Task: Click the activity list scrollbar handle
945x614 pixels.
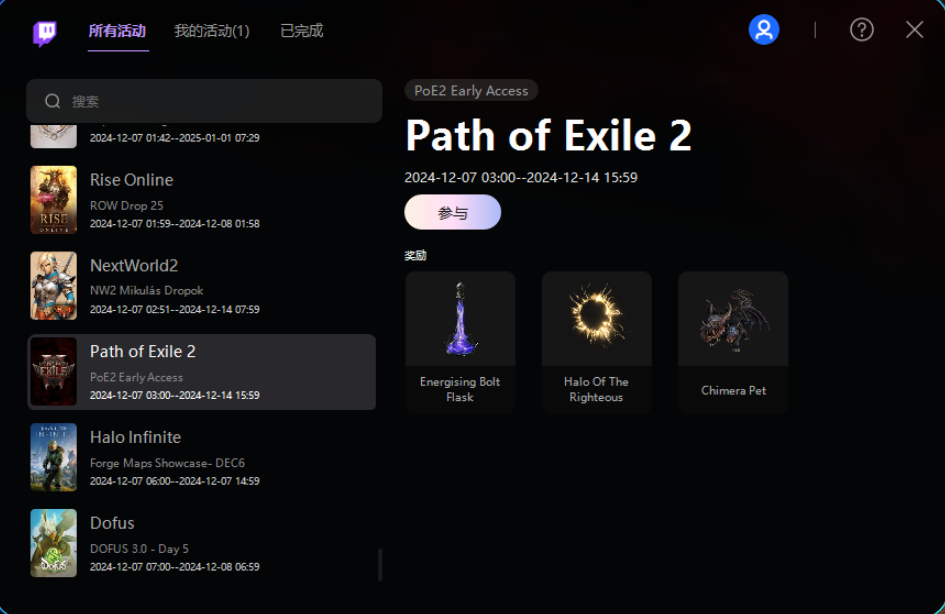Action: point(380,565)
